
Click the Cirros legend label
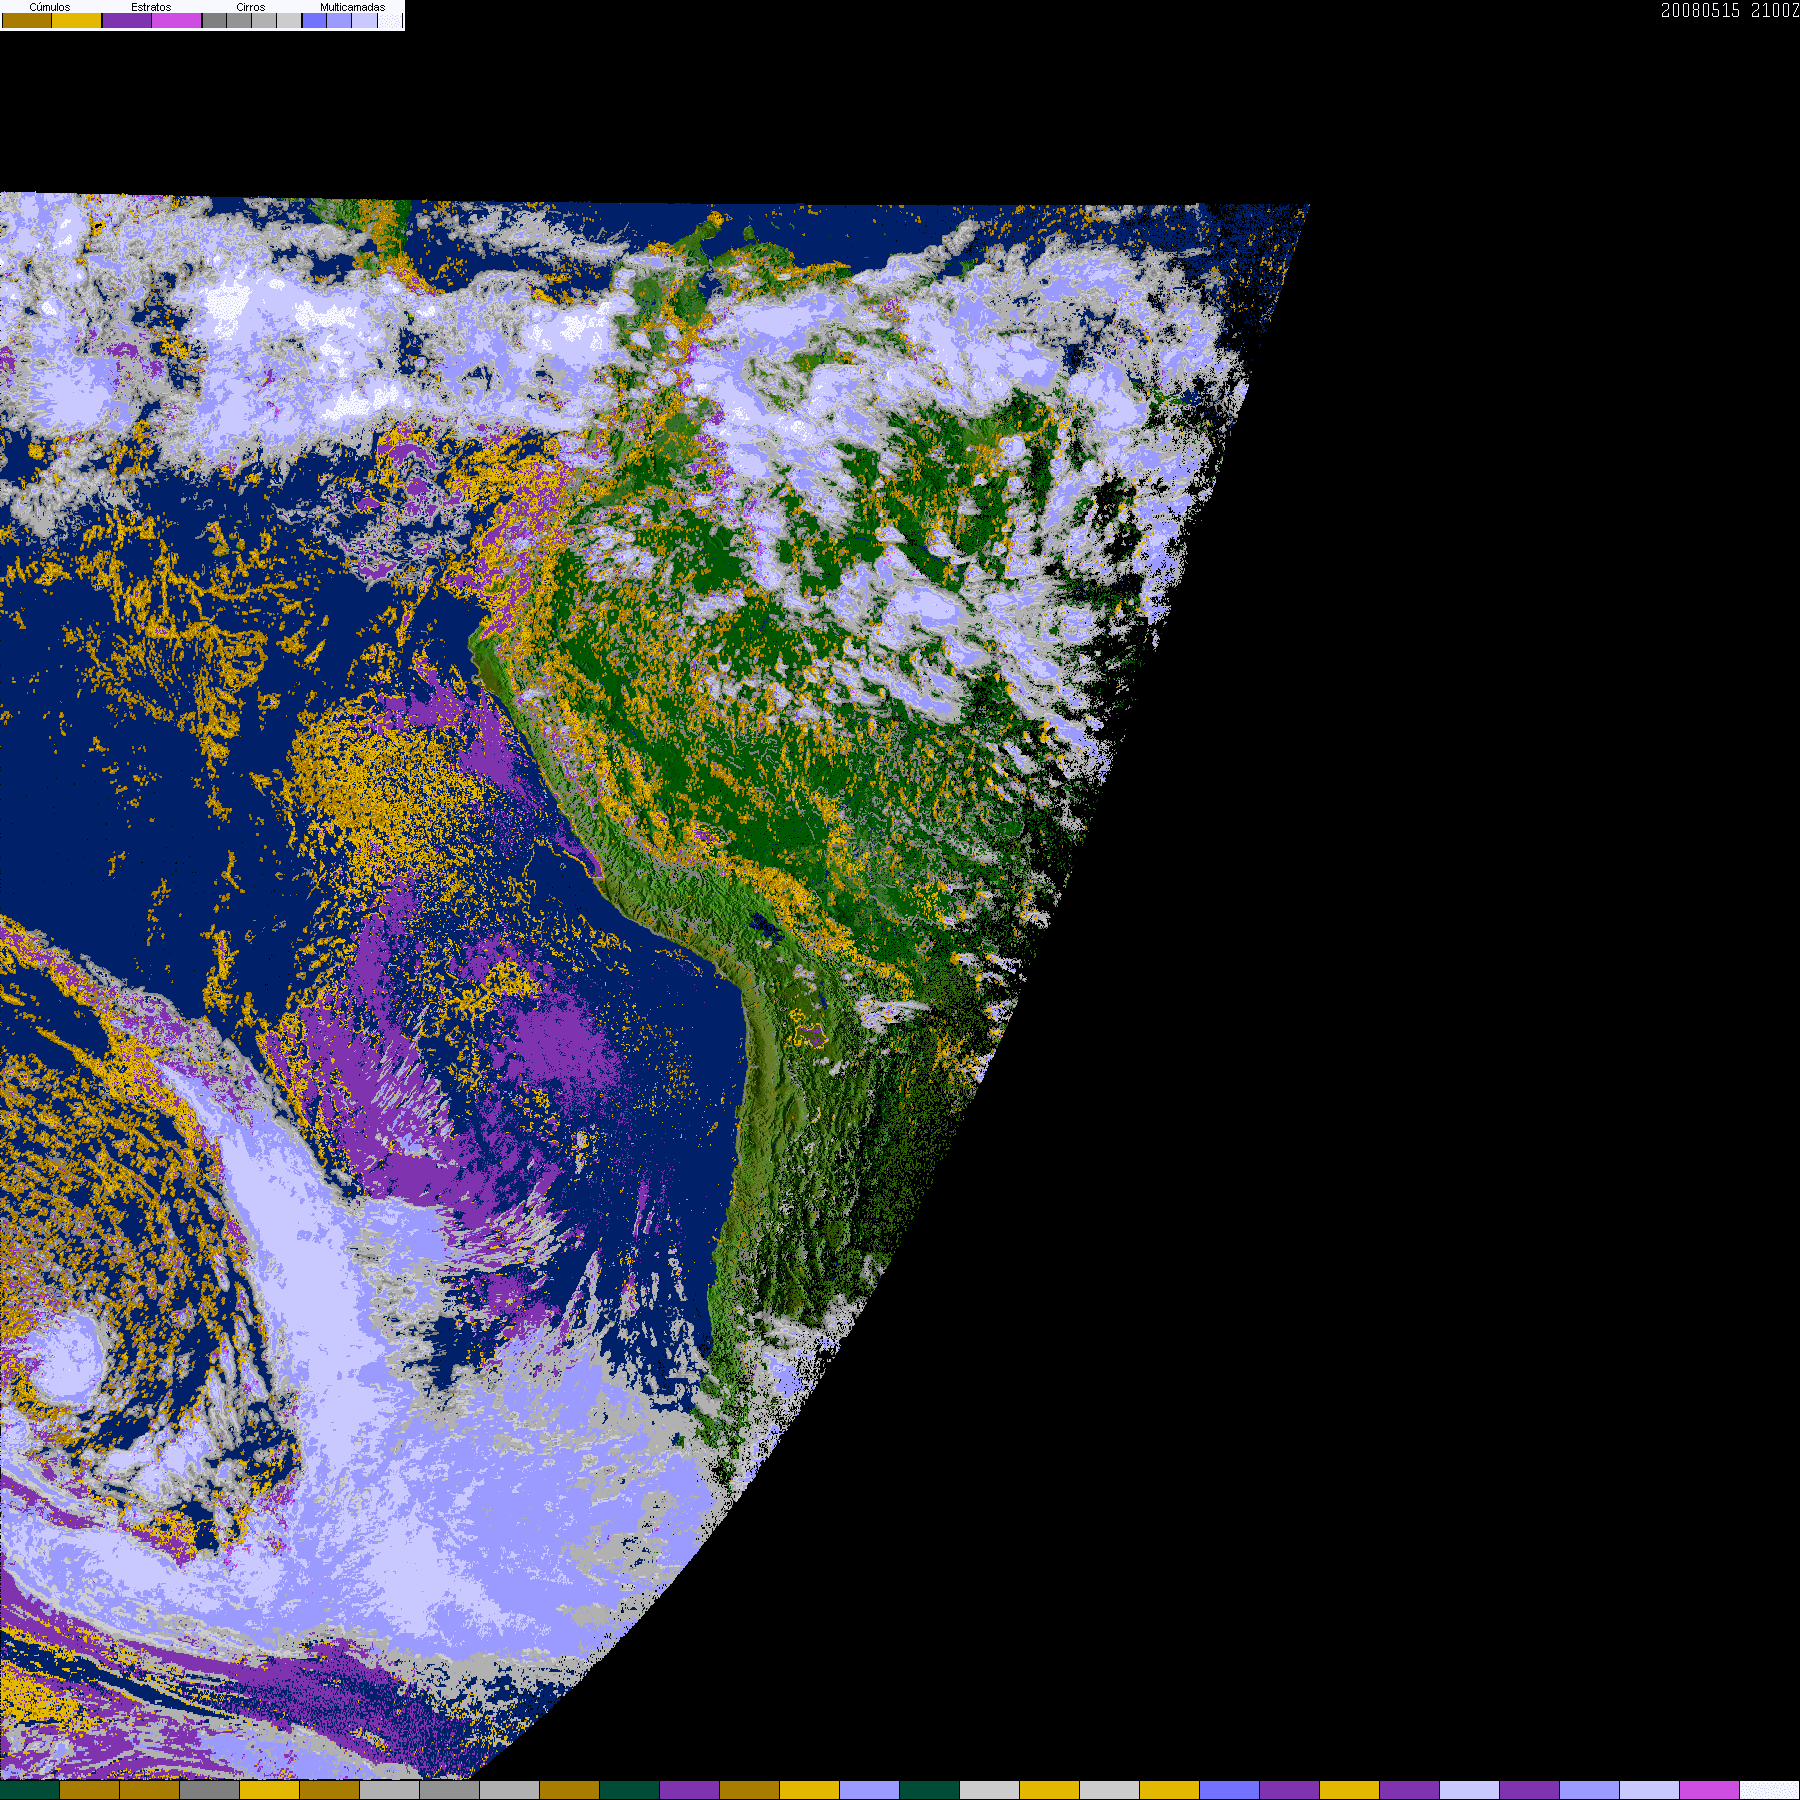[251, 7]
